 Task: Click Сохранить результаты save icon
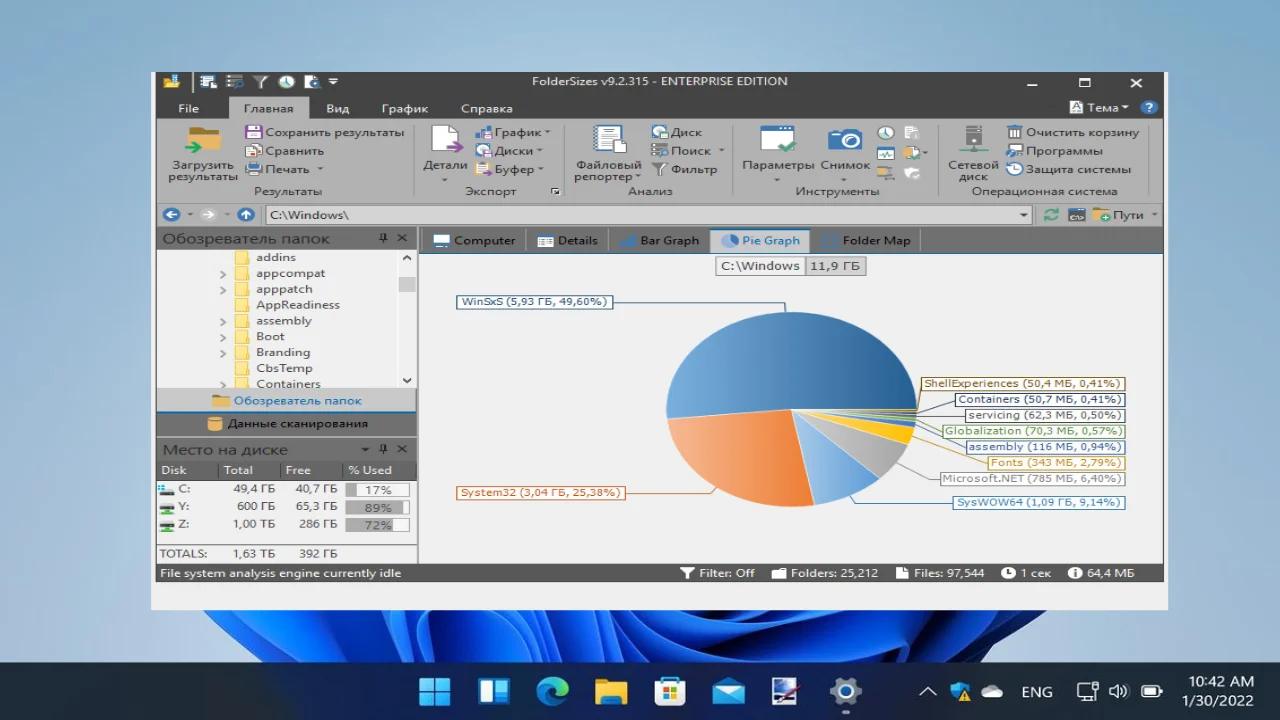(253, 132)
